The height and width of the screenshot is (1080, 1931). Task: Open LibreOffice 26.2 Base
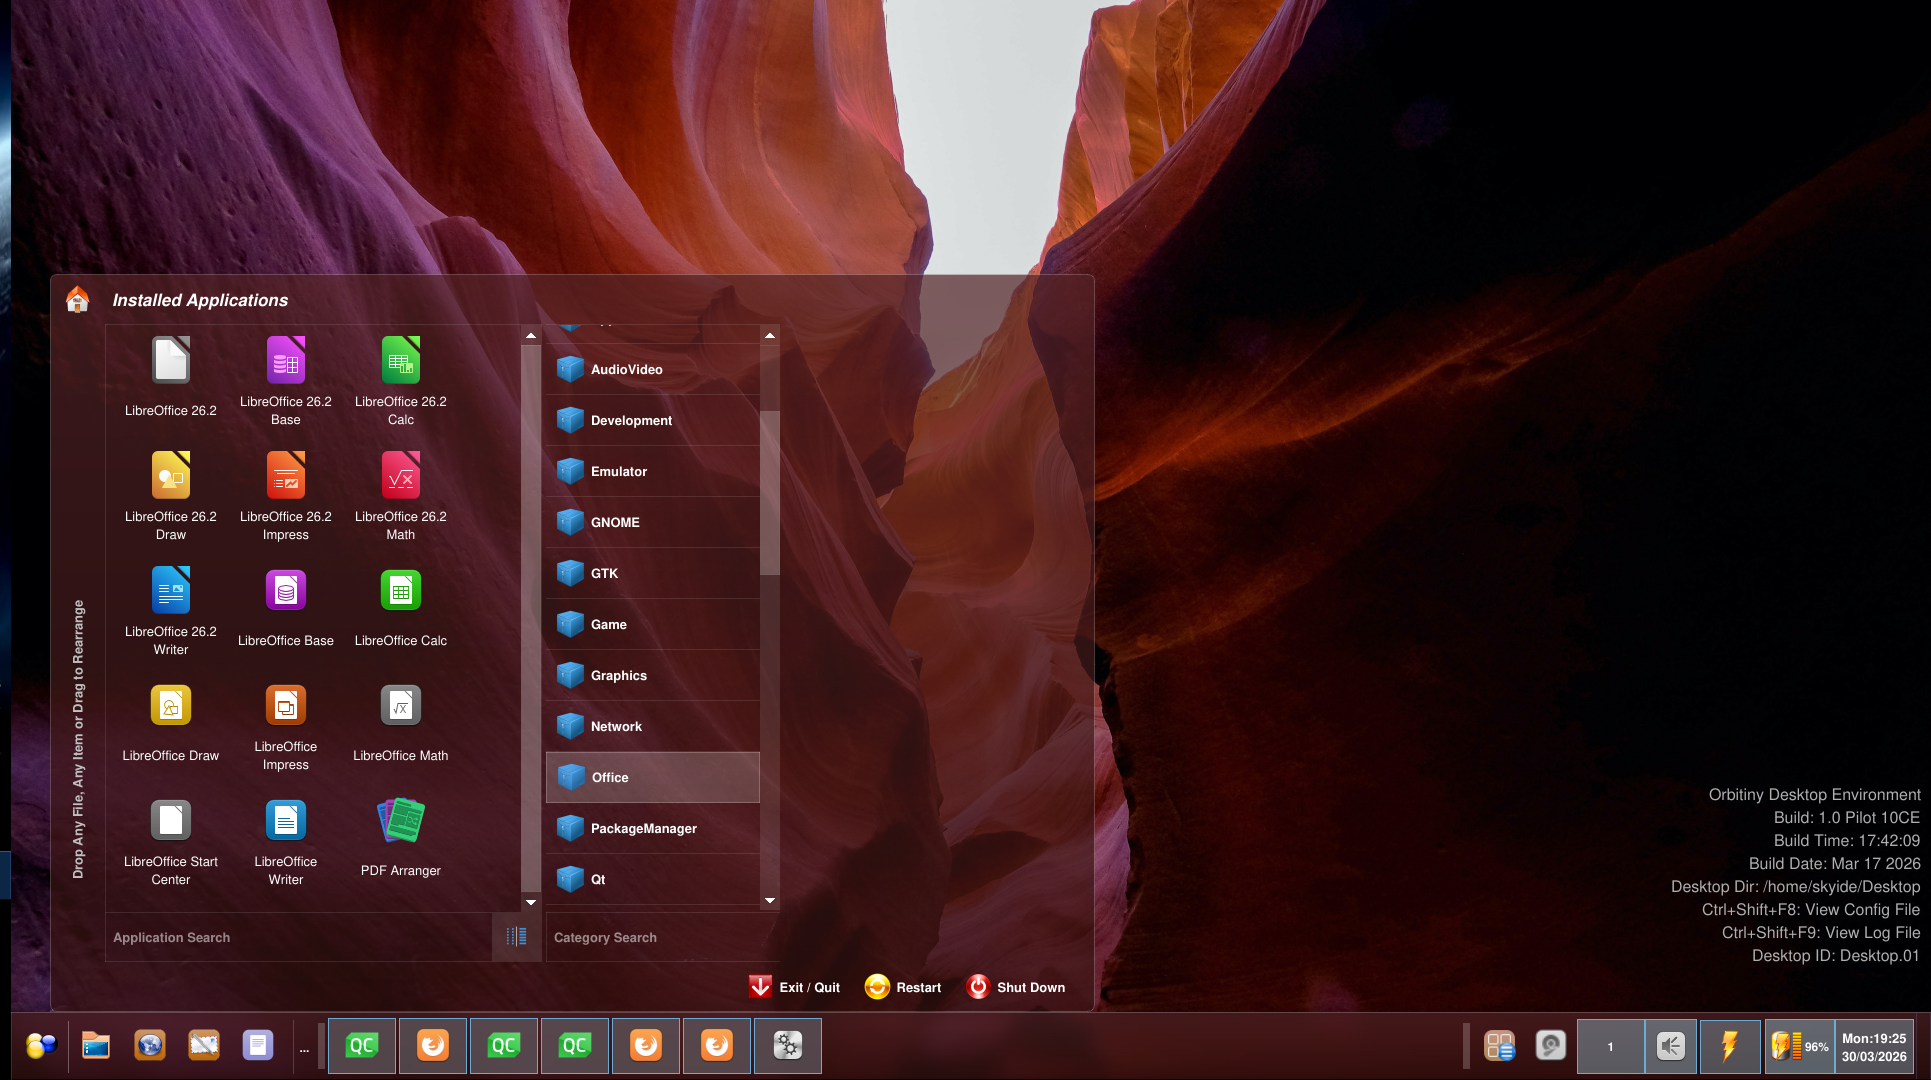pos(285,380)
